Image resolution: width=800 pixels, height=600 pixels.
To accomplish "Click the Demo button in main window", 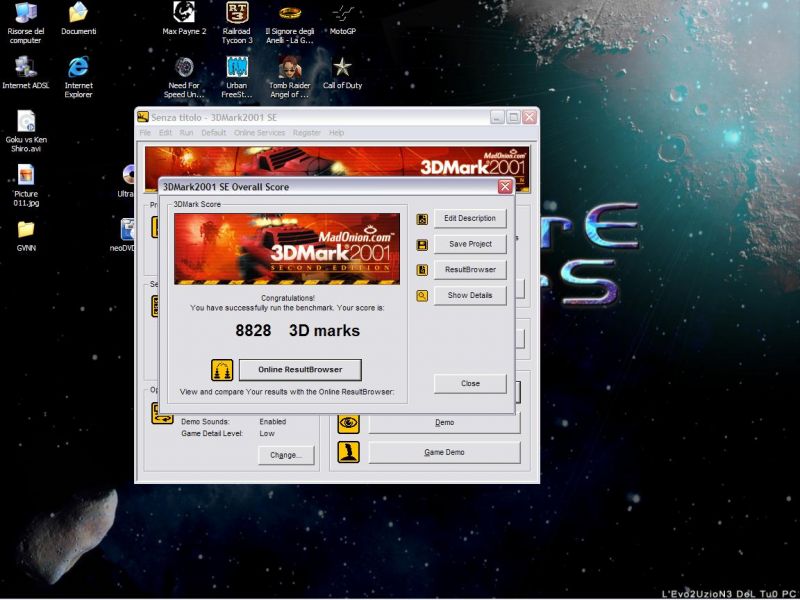I will (x=444, y=423).
